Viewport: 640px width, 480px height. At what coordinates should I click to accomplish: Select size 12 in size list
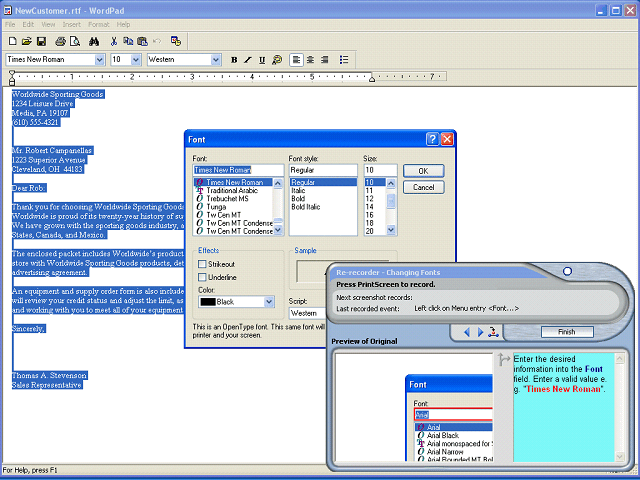pos(369,199)
